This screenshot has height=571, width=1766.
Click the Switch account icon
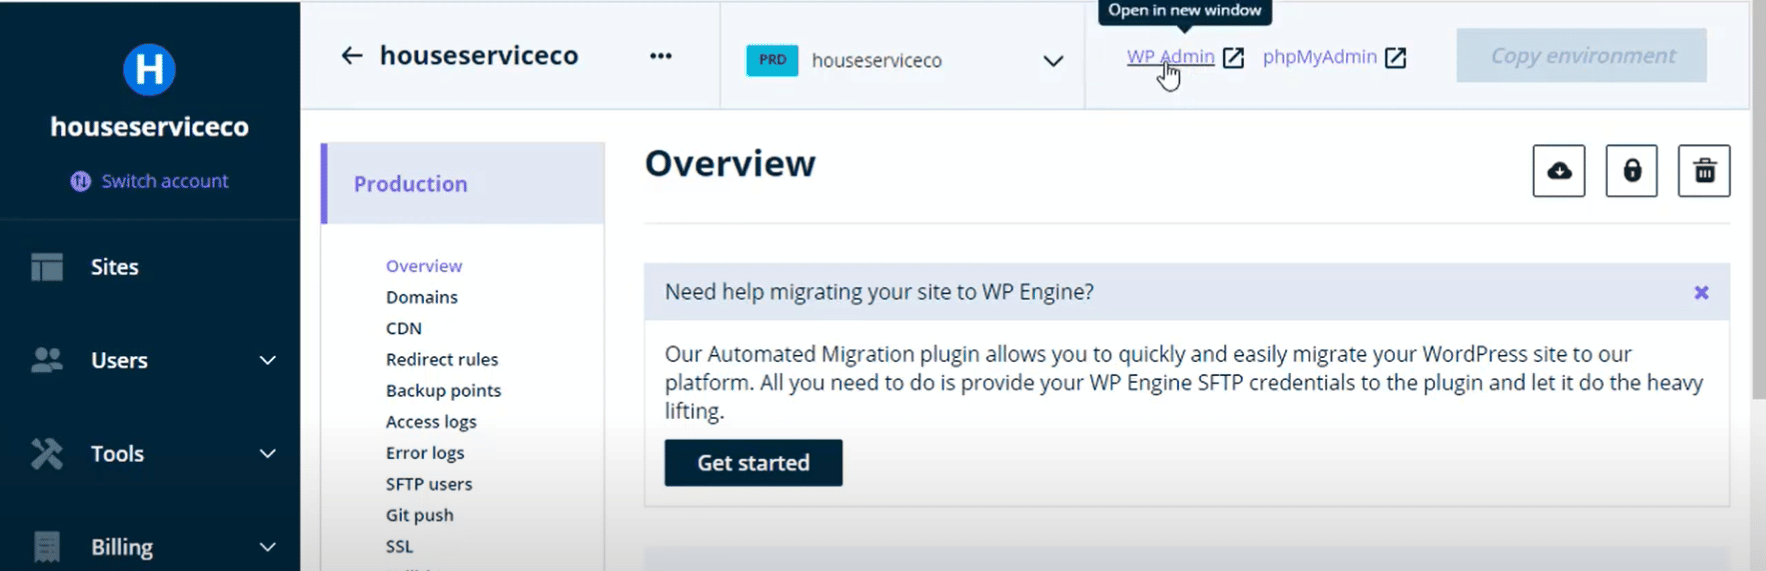click(x=81, y=181)
